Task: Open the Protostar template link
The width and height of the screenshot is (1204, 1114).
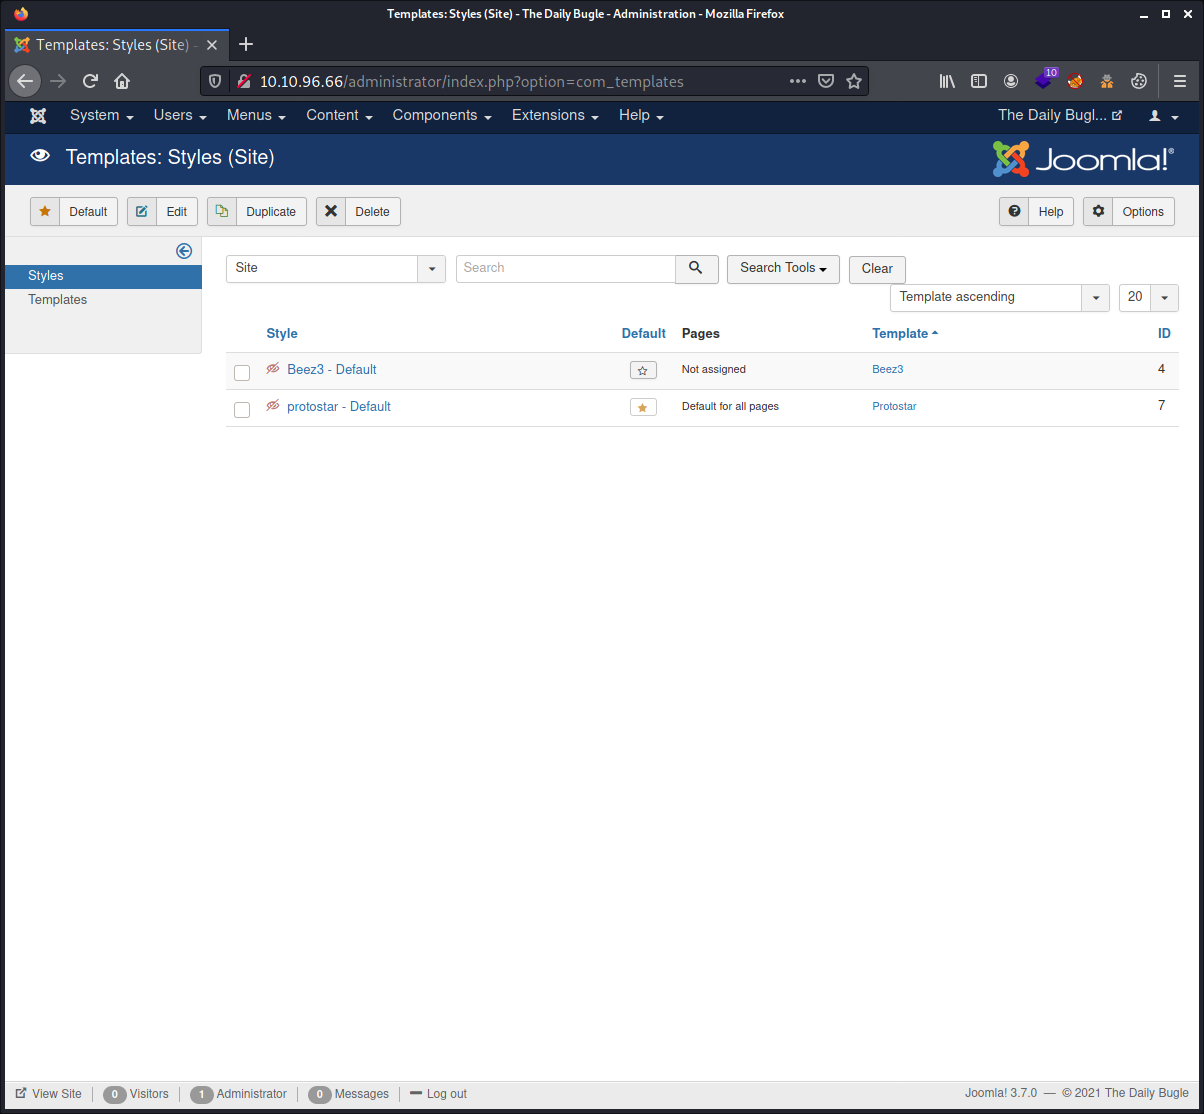Action: click(x=894, y=407)
